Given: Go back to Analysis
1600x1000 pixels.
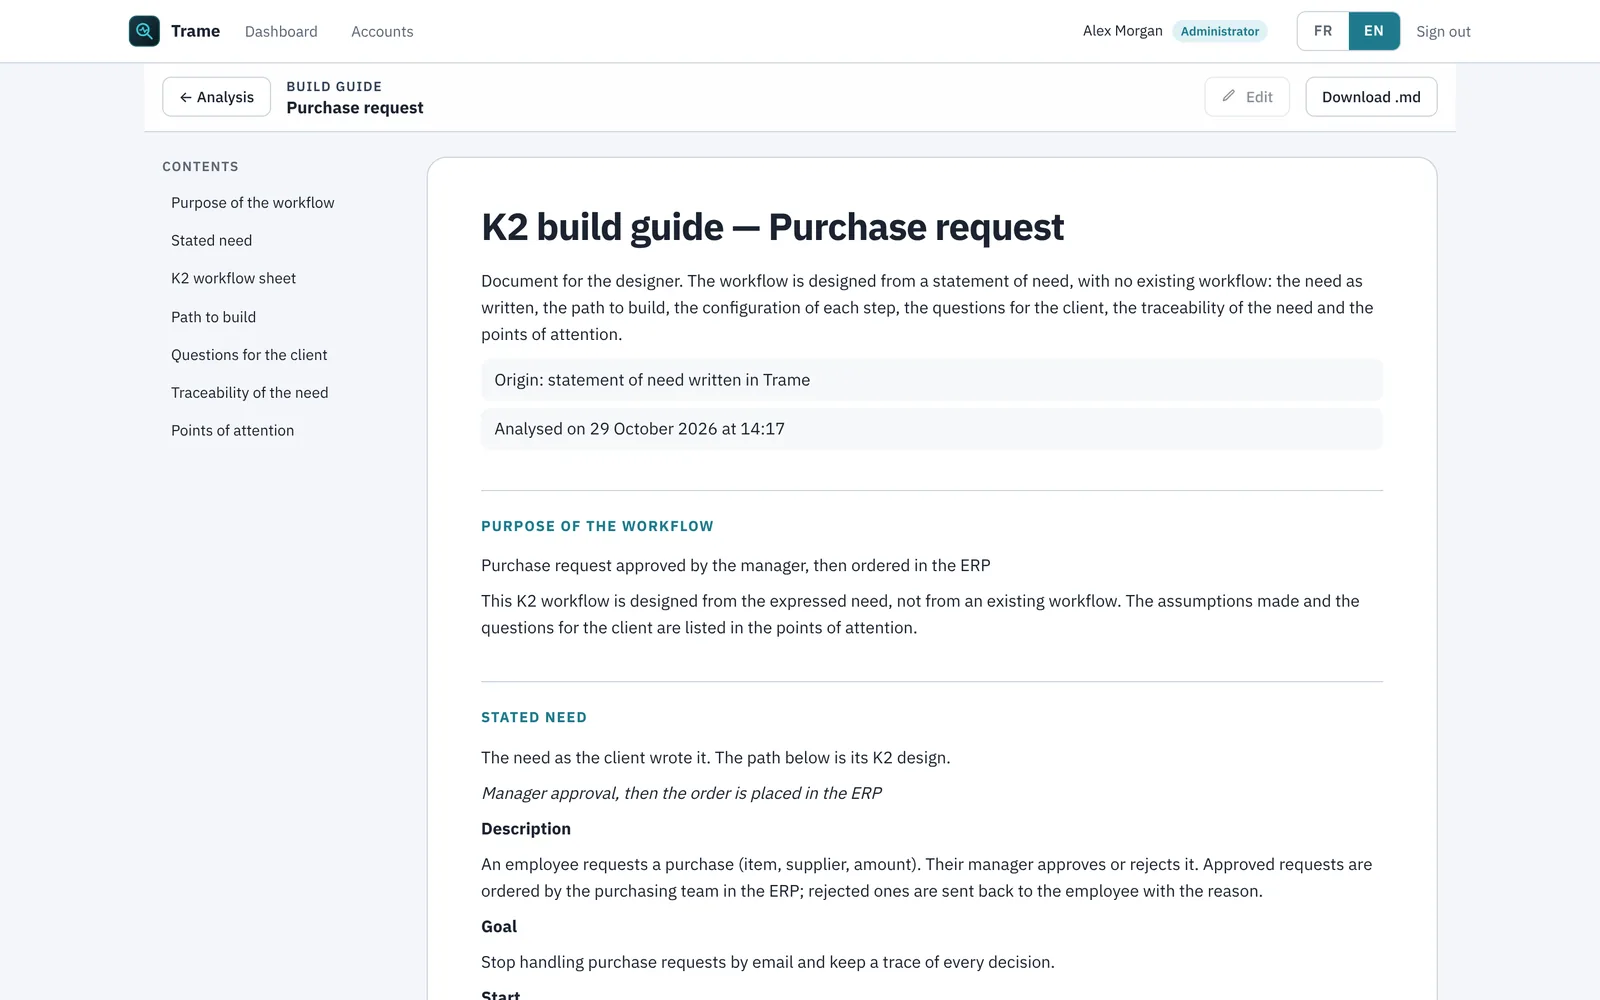Looking at the screenshot, I should 216,97.
